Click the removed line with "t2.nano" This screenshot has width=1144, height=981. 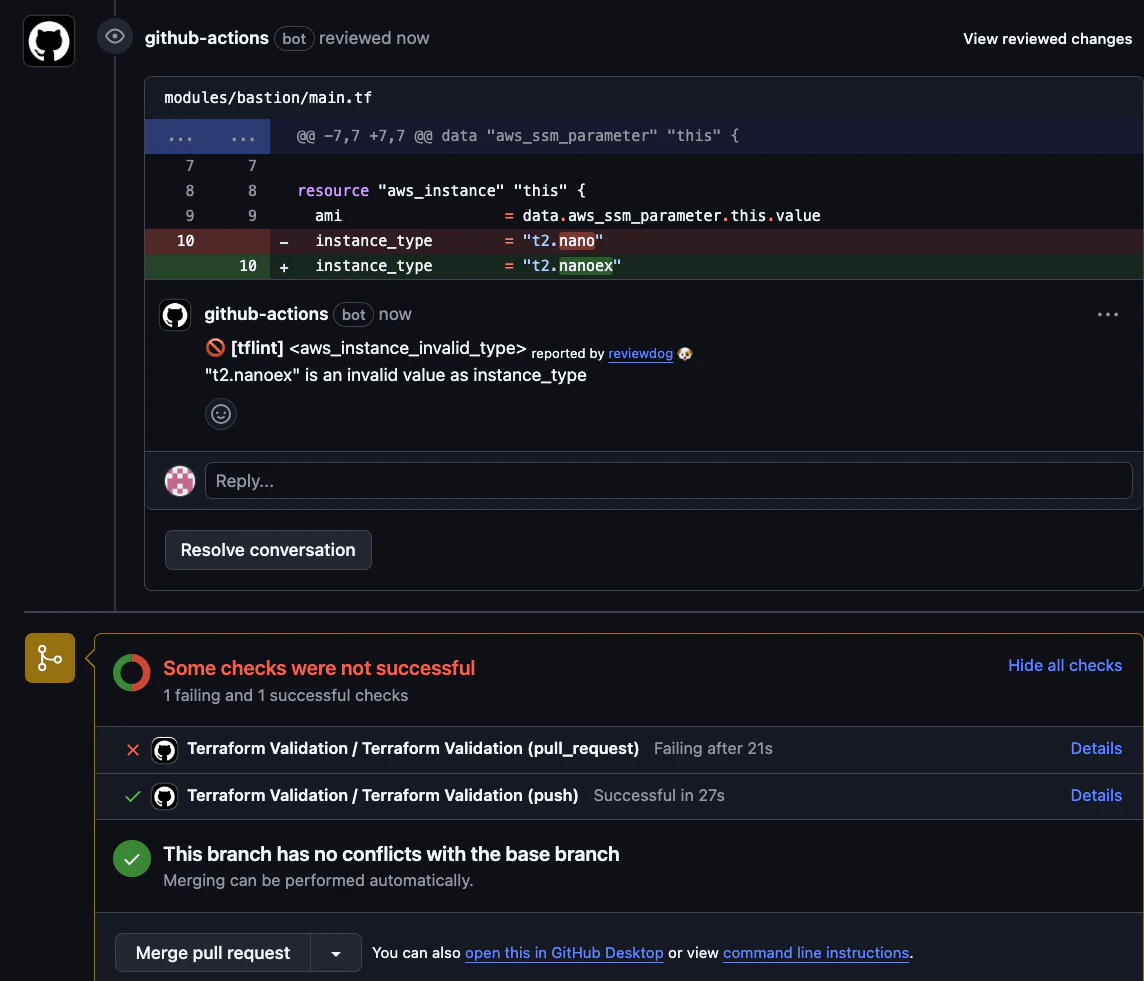644,241
